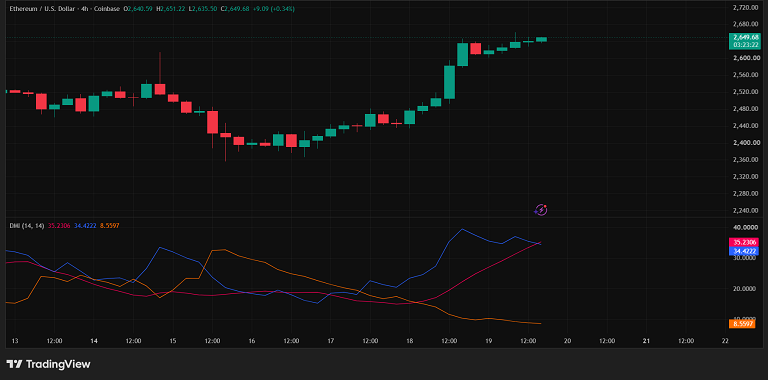Click the red DMI value 35.2306 in legend
This screenshot has width=768, height=380.
tap(59, 225)
